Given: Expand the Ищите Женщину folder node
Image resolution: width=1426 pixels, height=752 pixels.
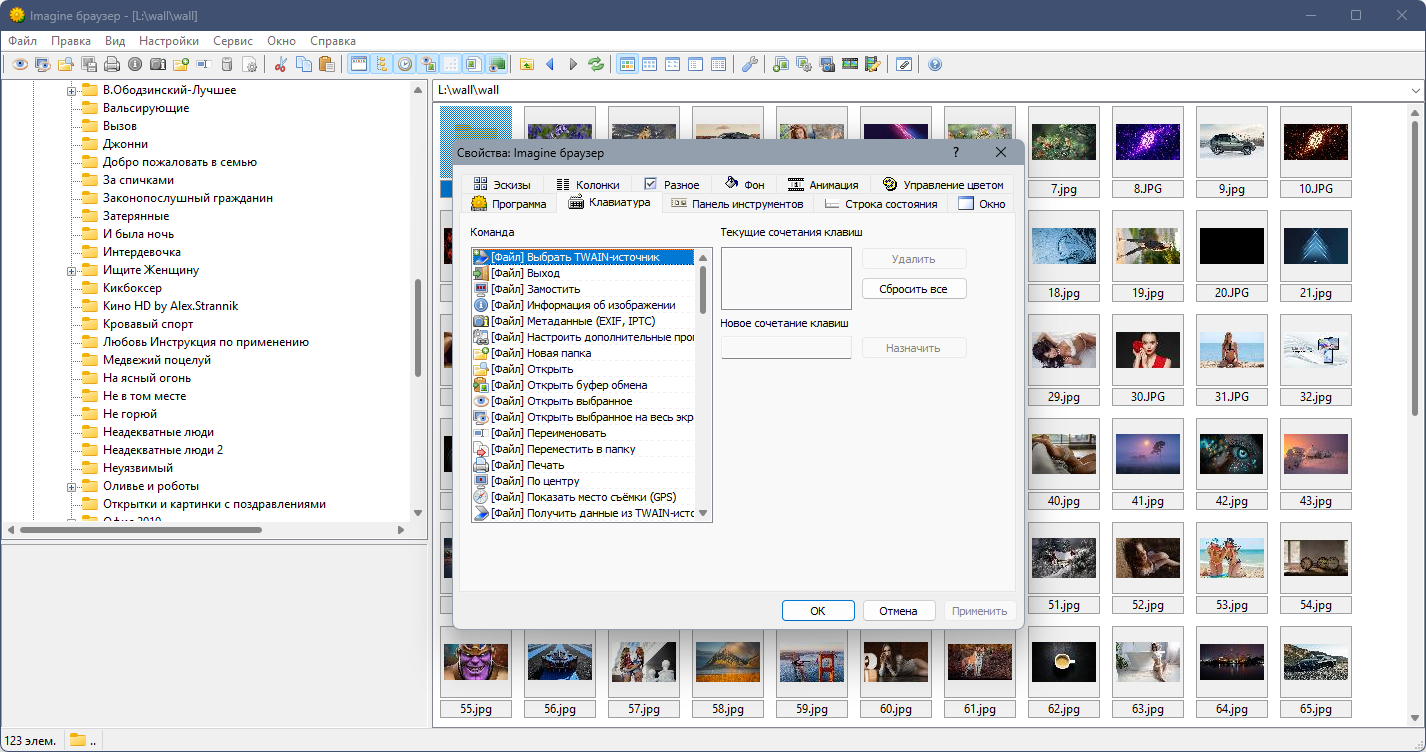Looking at the screenshot, I should [x=72, y=271].
